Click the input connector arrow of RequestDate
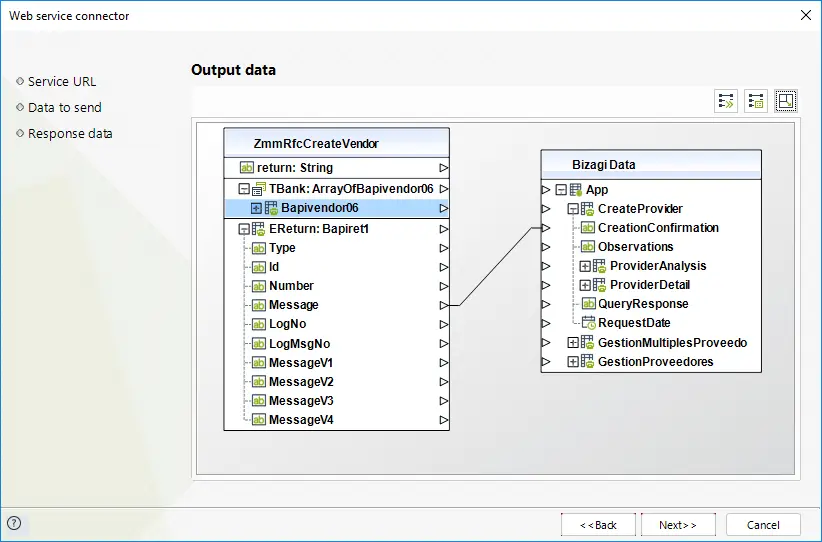This screenshot has width=822, height=542. click(546, 323)
